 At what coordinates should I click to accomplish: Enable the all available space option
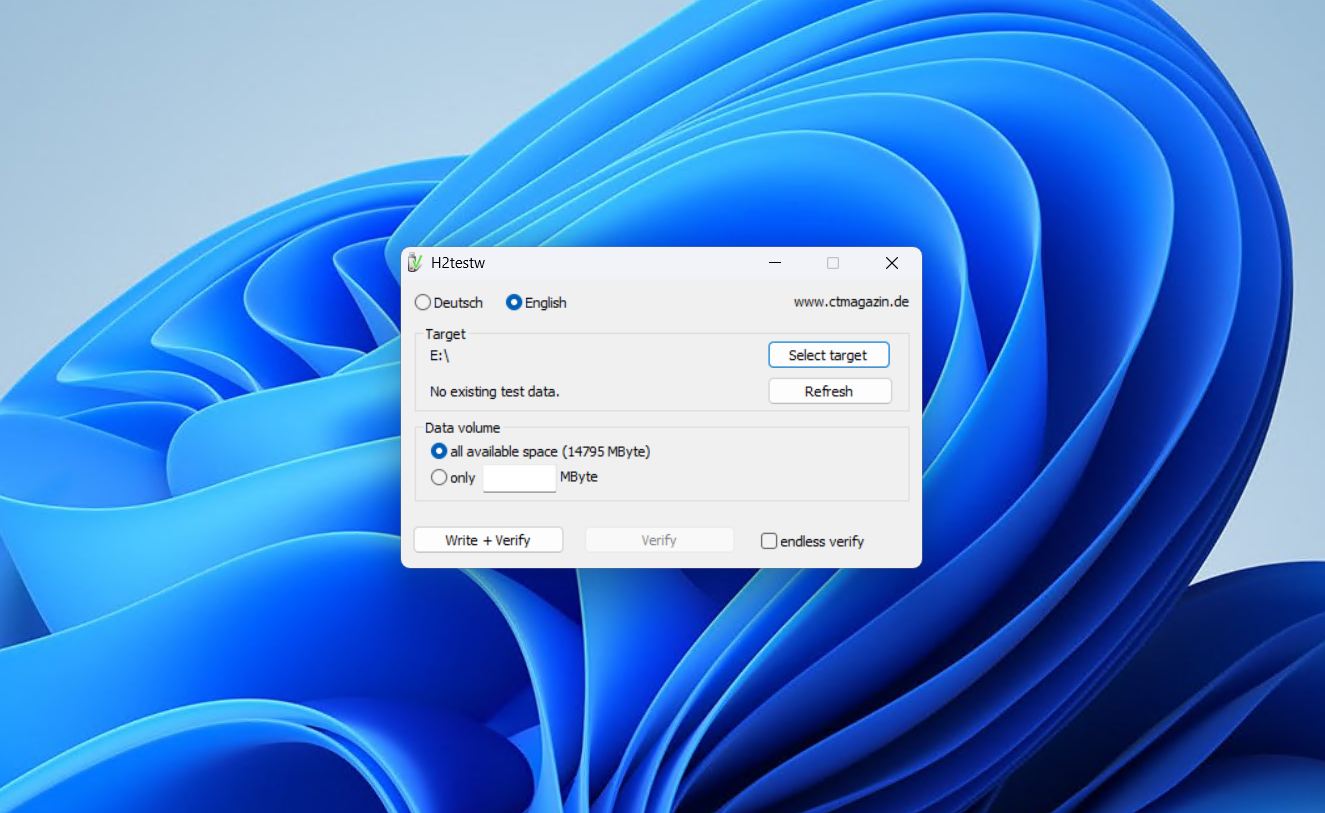pos(437,451)
